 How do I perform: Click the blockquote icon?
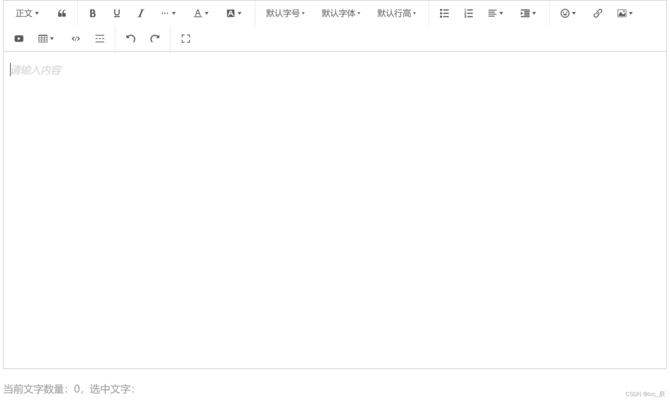click(62, 14)
